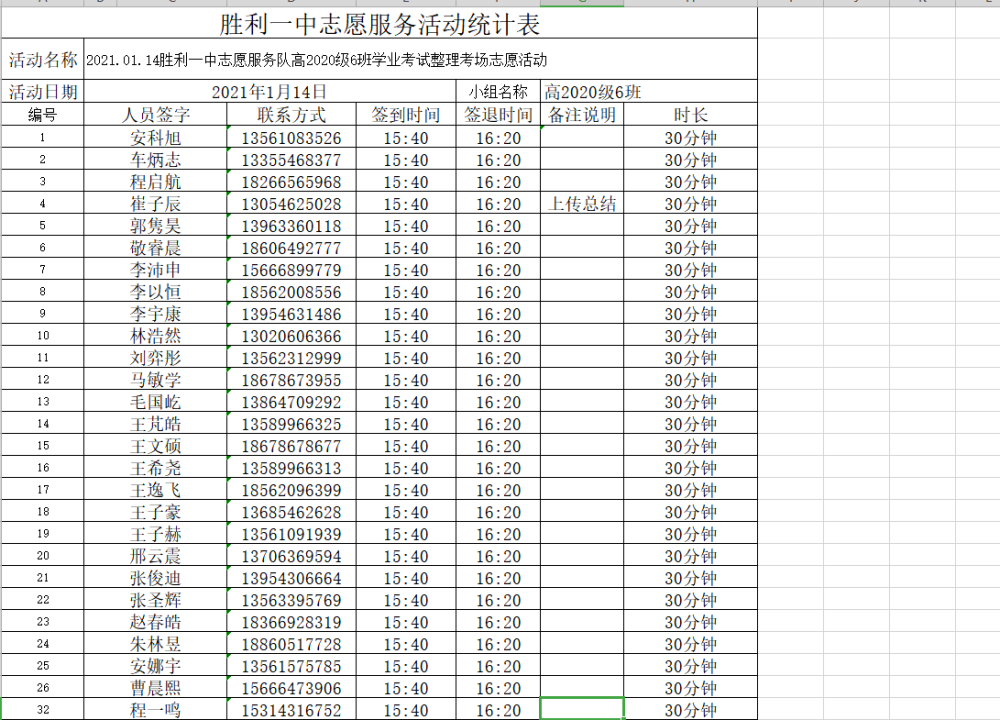Select the name cell 王文硕
1000x720 pixels.
point(156,445)
